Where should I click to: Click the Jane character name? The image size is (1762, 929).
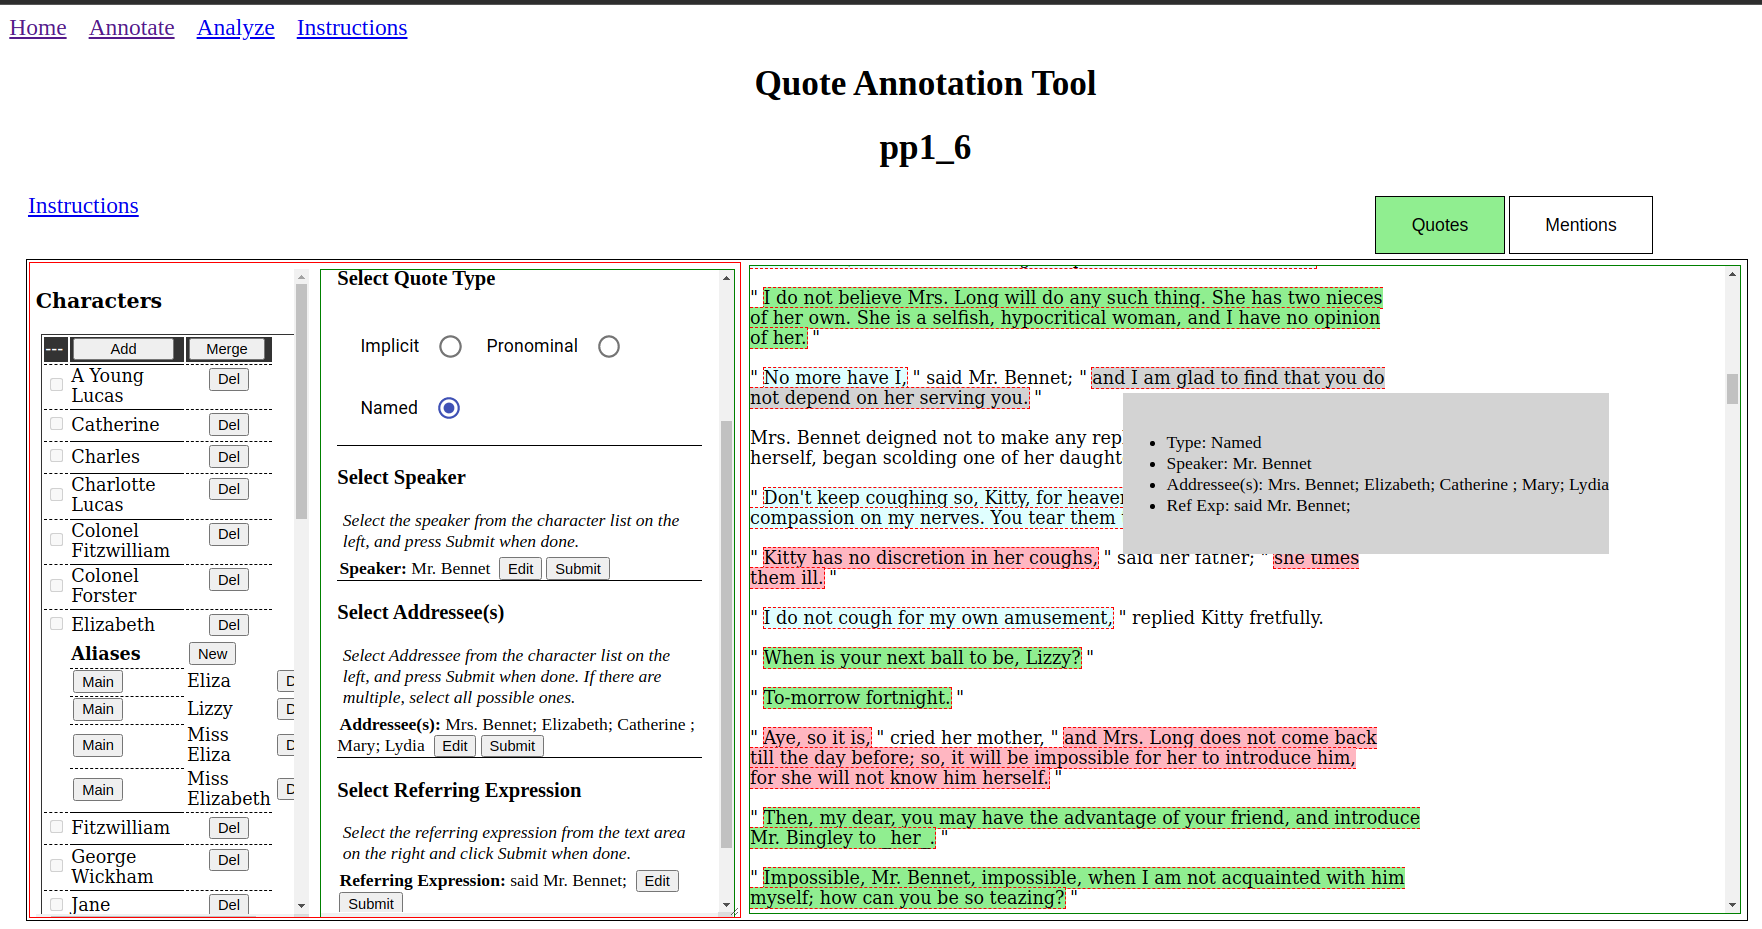click(x=91, y=905)
